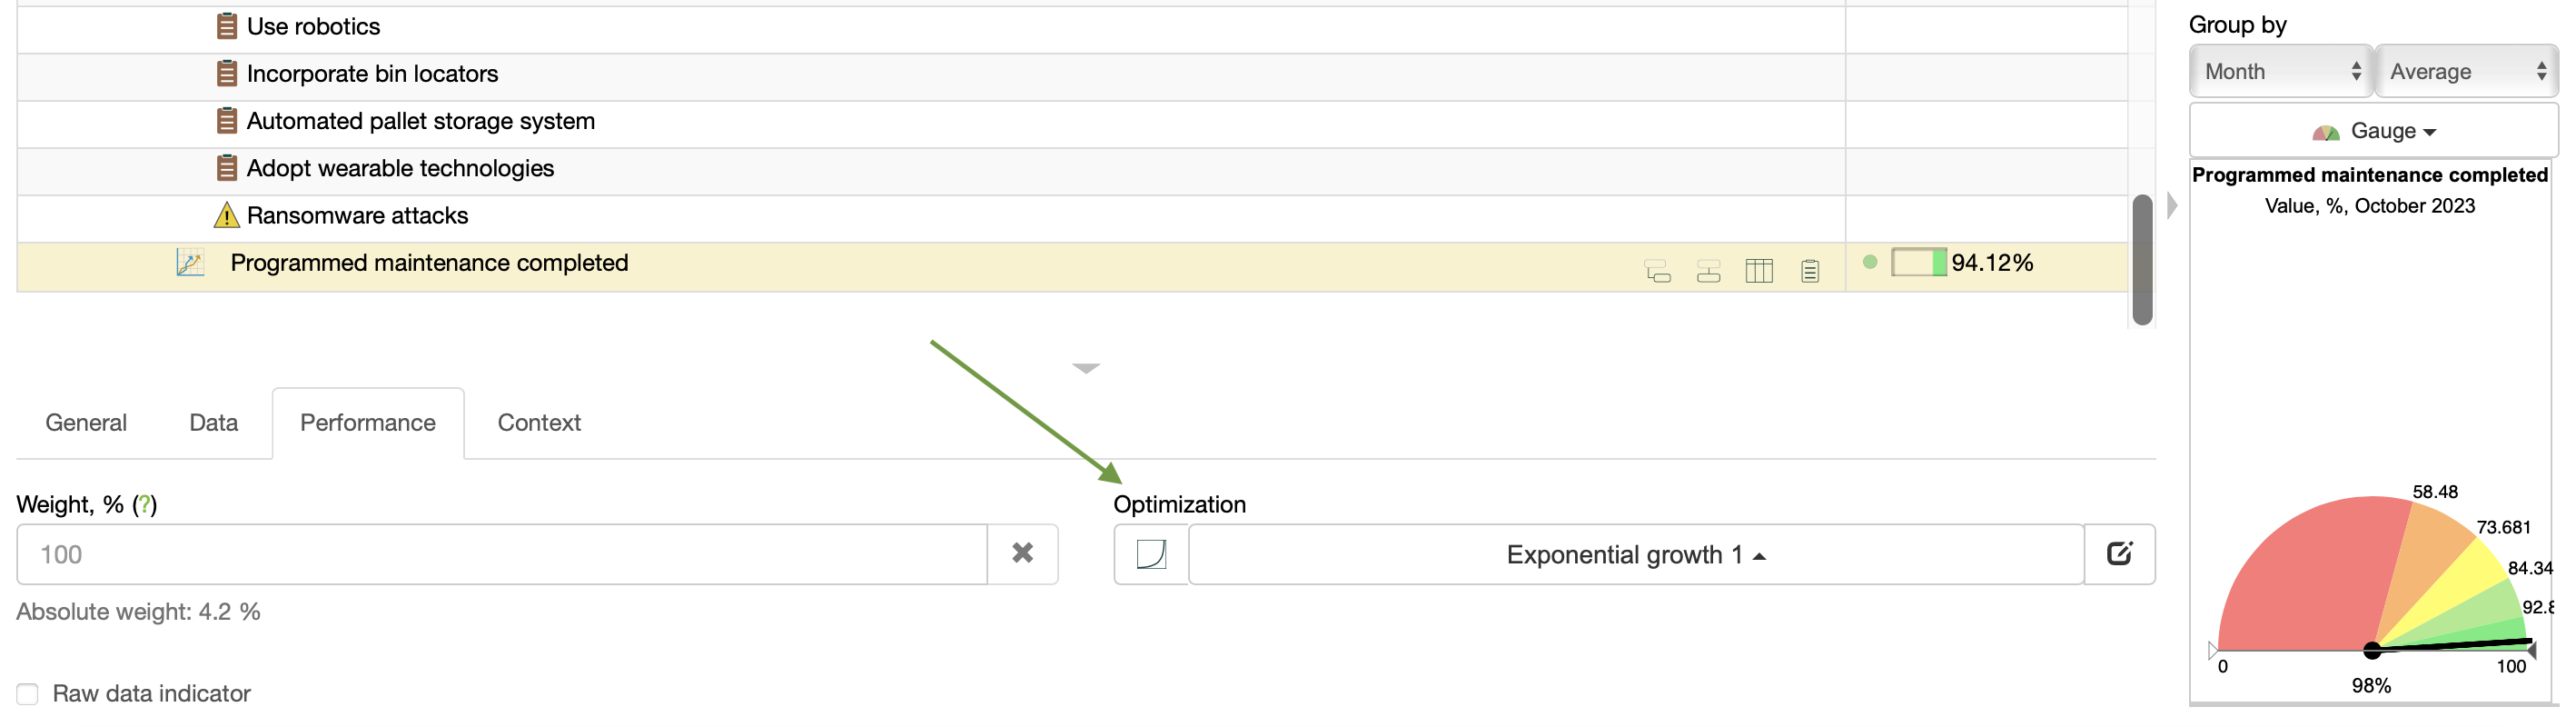The height and width of the screenshot is (727, 2576).
Task: Clear the weight value with the X button
Action: tap(1023, 554)
